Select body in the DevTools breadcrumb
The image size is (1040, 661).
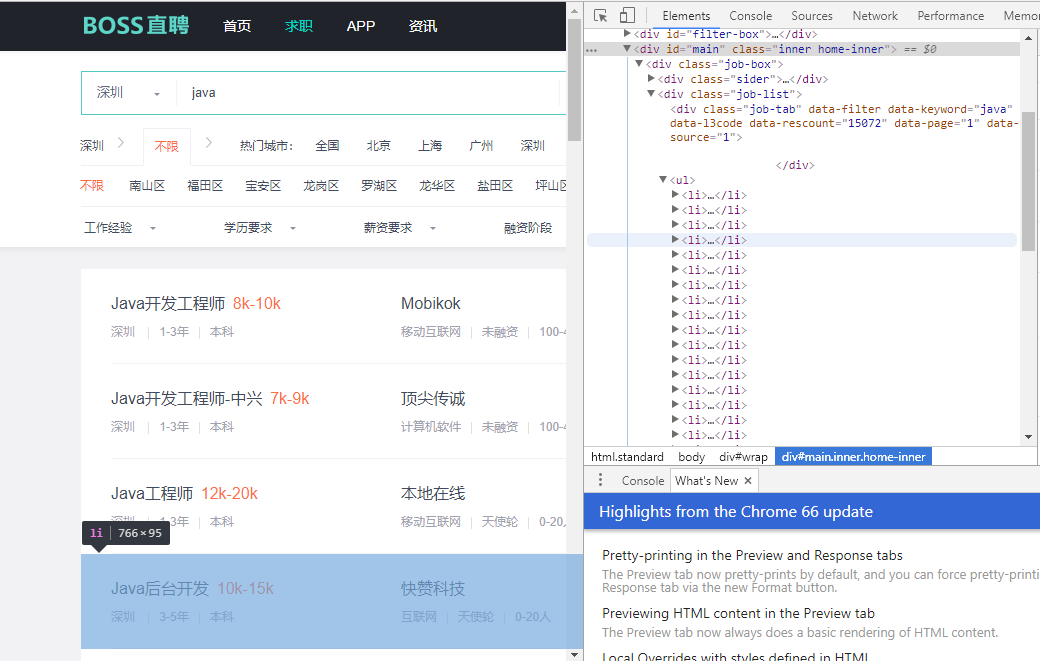pyautogui.click(x=691, y=457)
